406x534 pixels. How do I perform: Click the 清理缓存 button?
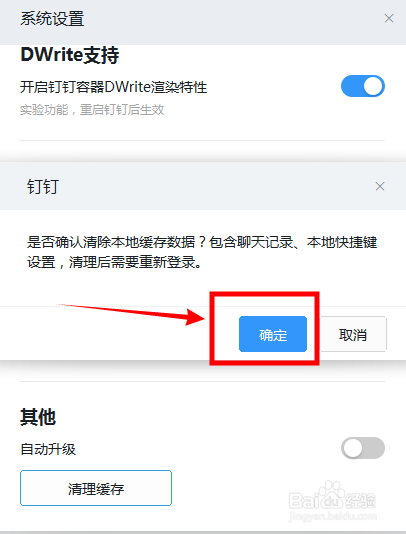coord(96,488)
